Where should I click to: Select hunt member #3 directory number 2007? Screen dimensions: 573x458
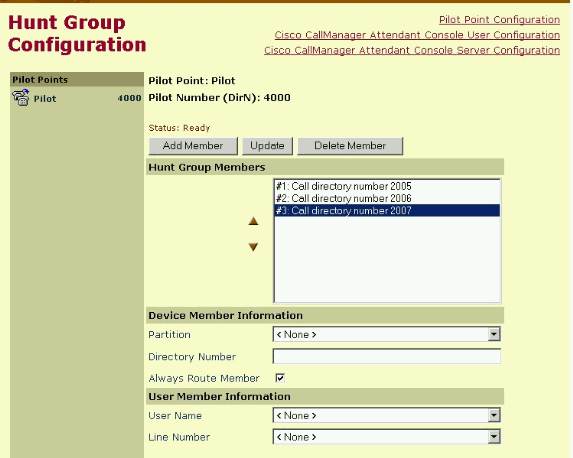(x=387, y=211)
